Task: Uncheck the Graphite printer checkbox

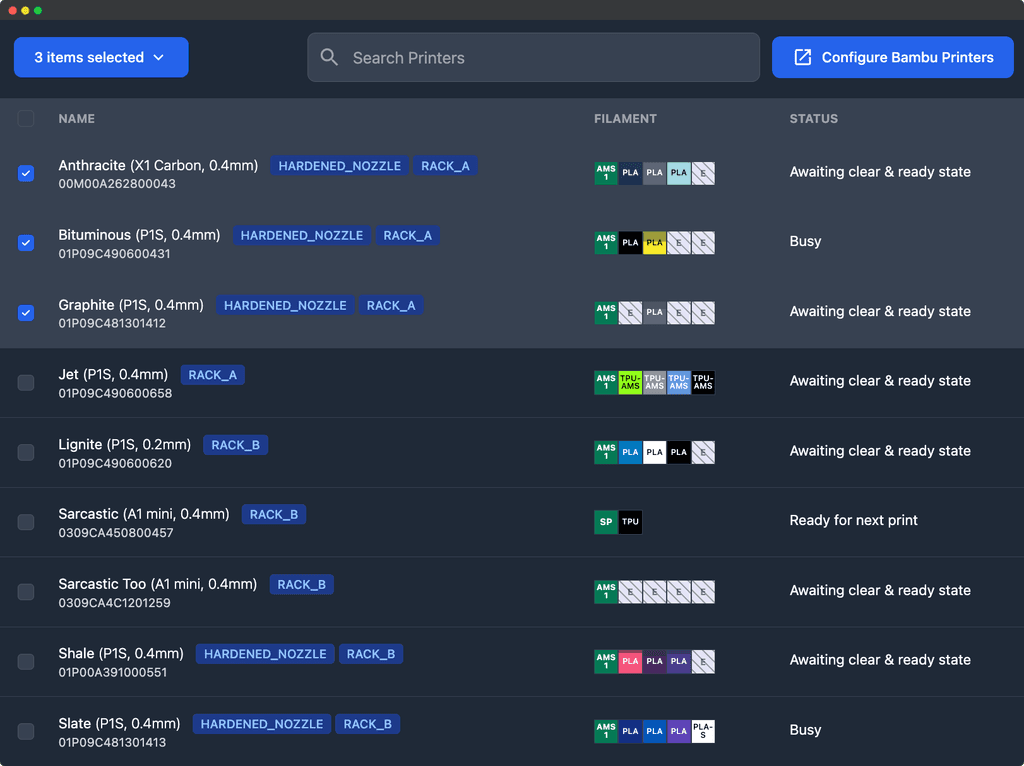Action: (x=26, y=313)
